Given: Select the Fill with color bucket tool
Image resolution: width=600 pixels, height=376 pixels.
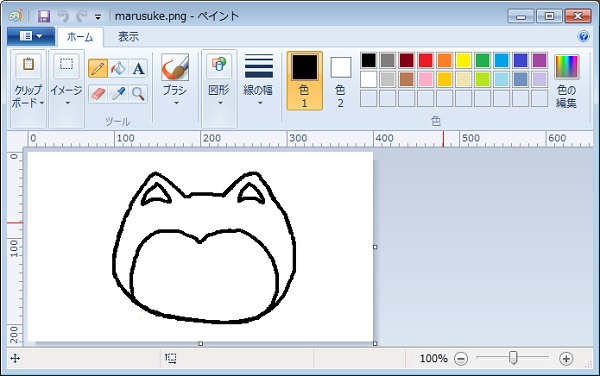Looking at the screenshot, I should [x=118, y=69].
